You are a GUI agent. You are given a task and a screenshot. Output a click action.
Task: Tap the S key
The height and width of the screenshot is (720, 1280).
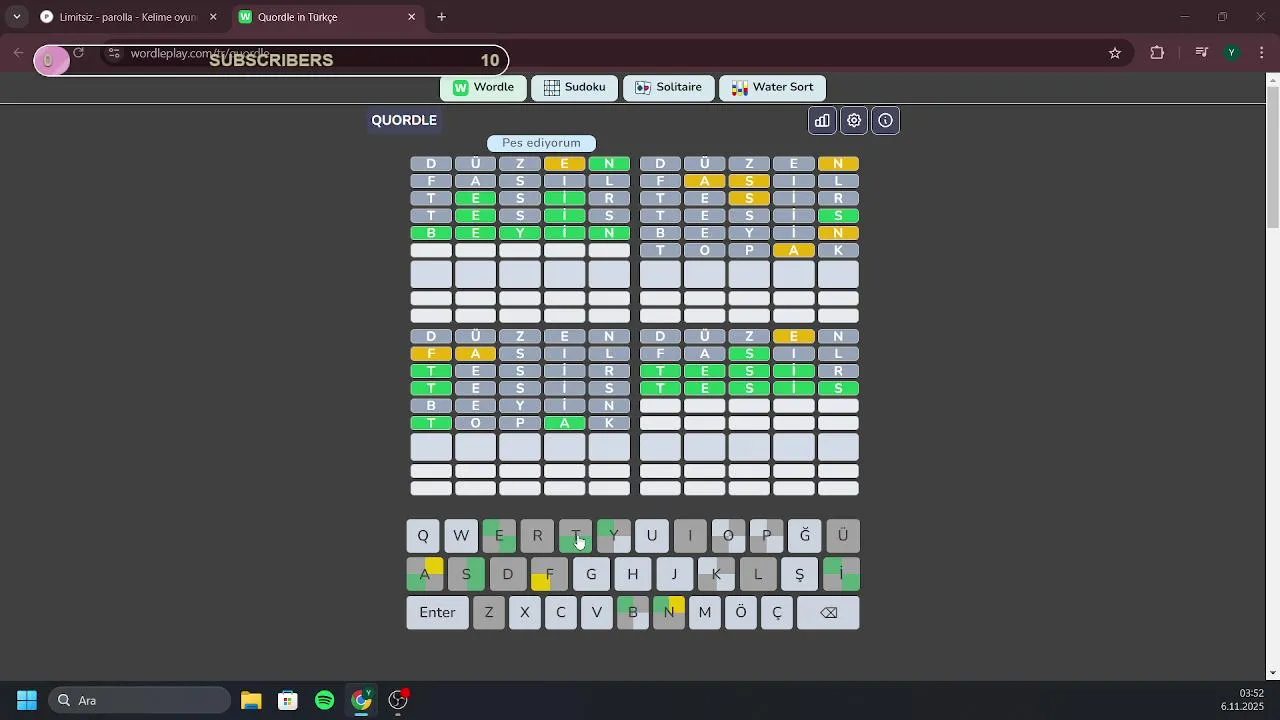point(466,574)
